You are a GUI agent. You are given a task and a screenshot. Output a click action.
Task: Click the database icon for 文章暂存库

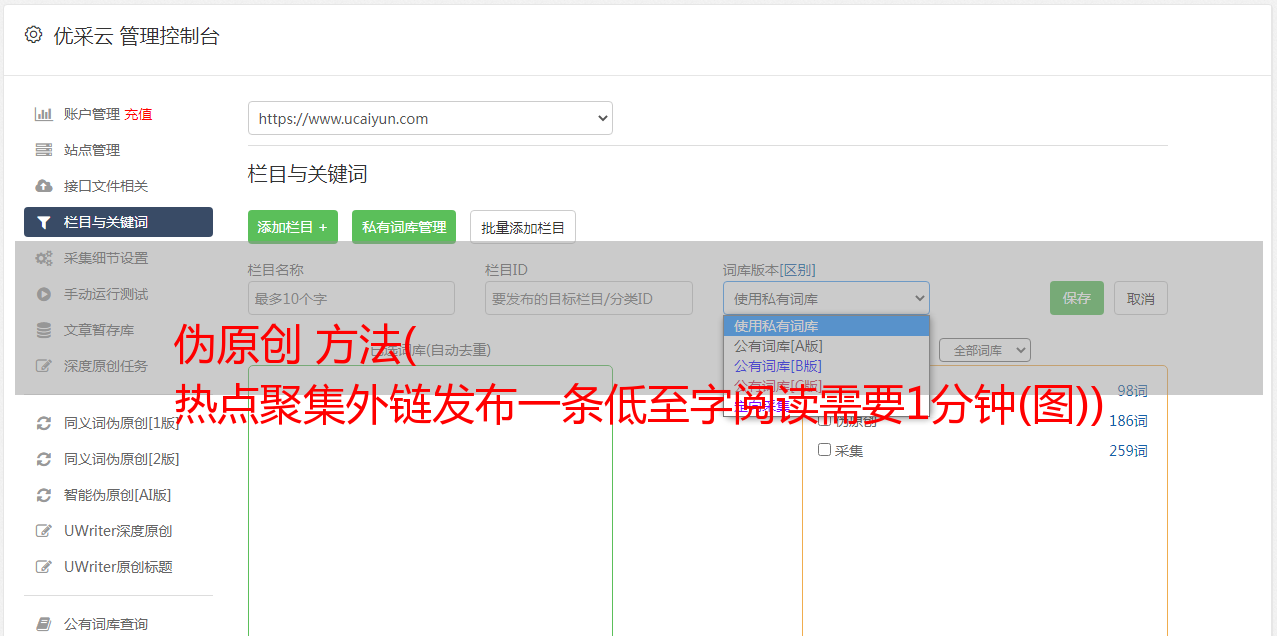[43, 330]
